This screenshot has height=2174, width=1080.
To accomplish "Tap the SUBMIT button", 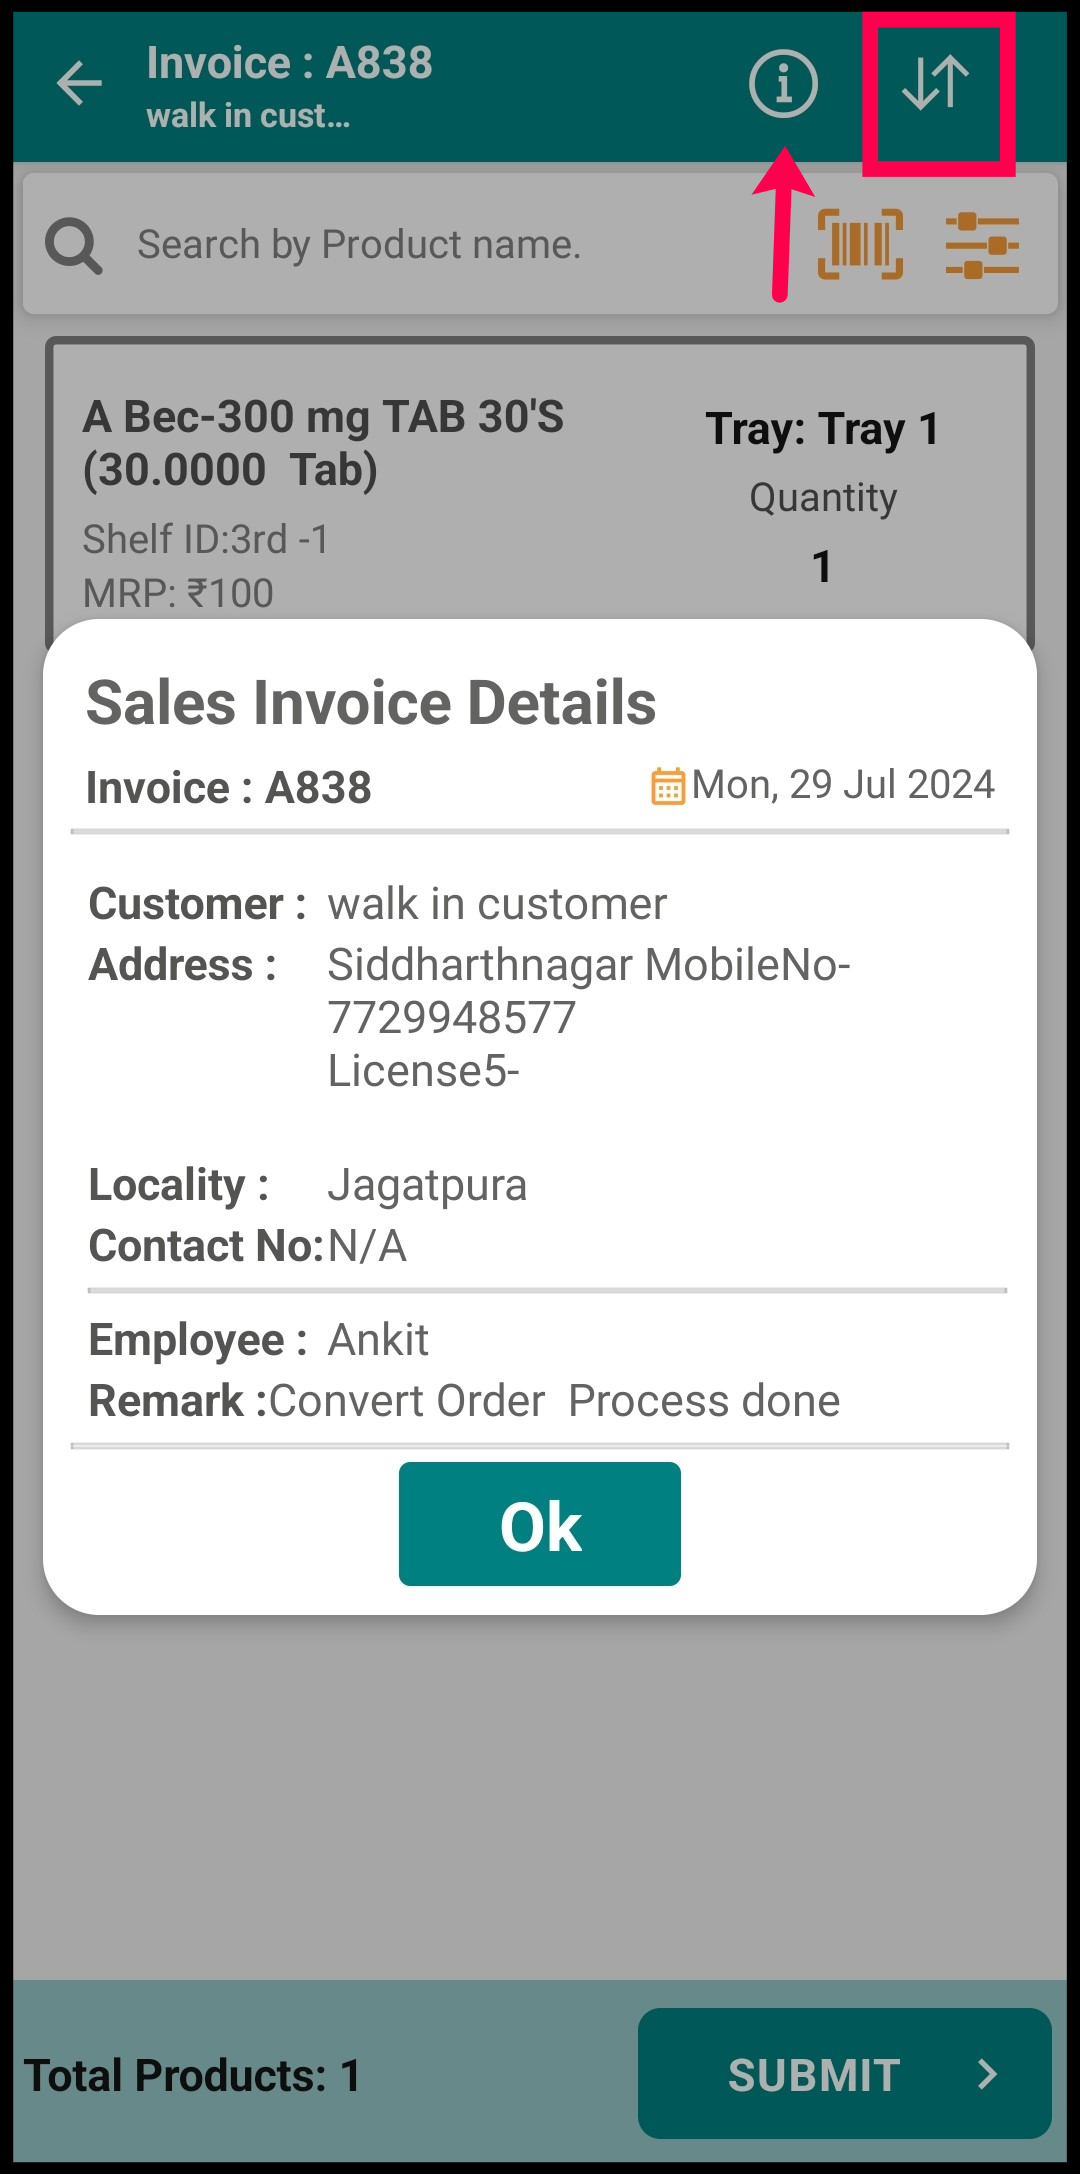I will click(845, 2073).
